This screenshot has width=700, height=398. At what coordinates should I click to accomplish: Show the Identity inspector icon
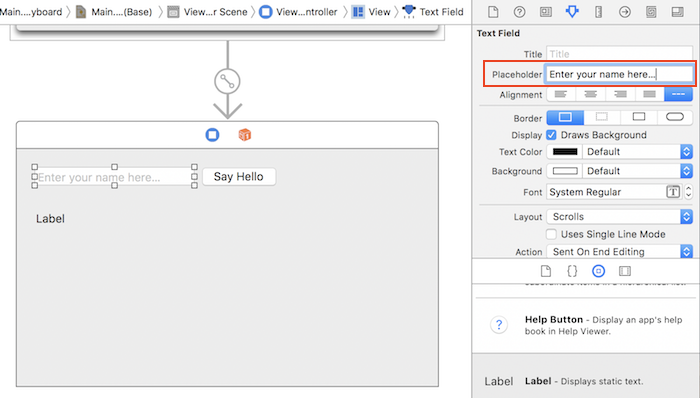click(546, 12)
